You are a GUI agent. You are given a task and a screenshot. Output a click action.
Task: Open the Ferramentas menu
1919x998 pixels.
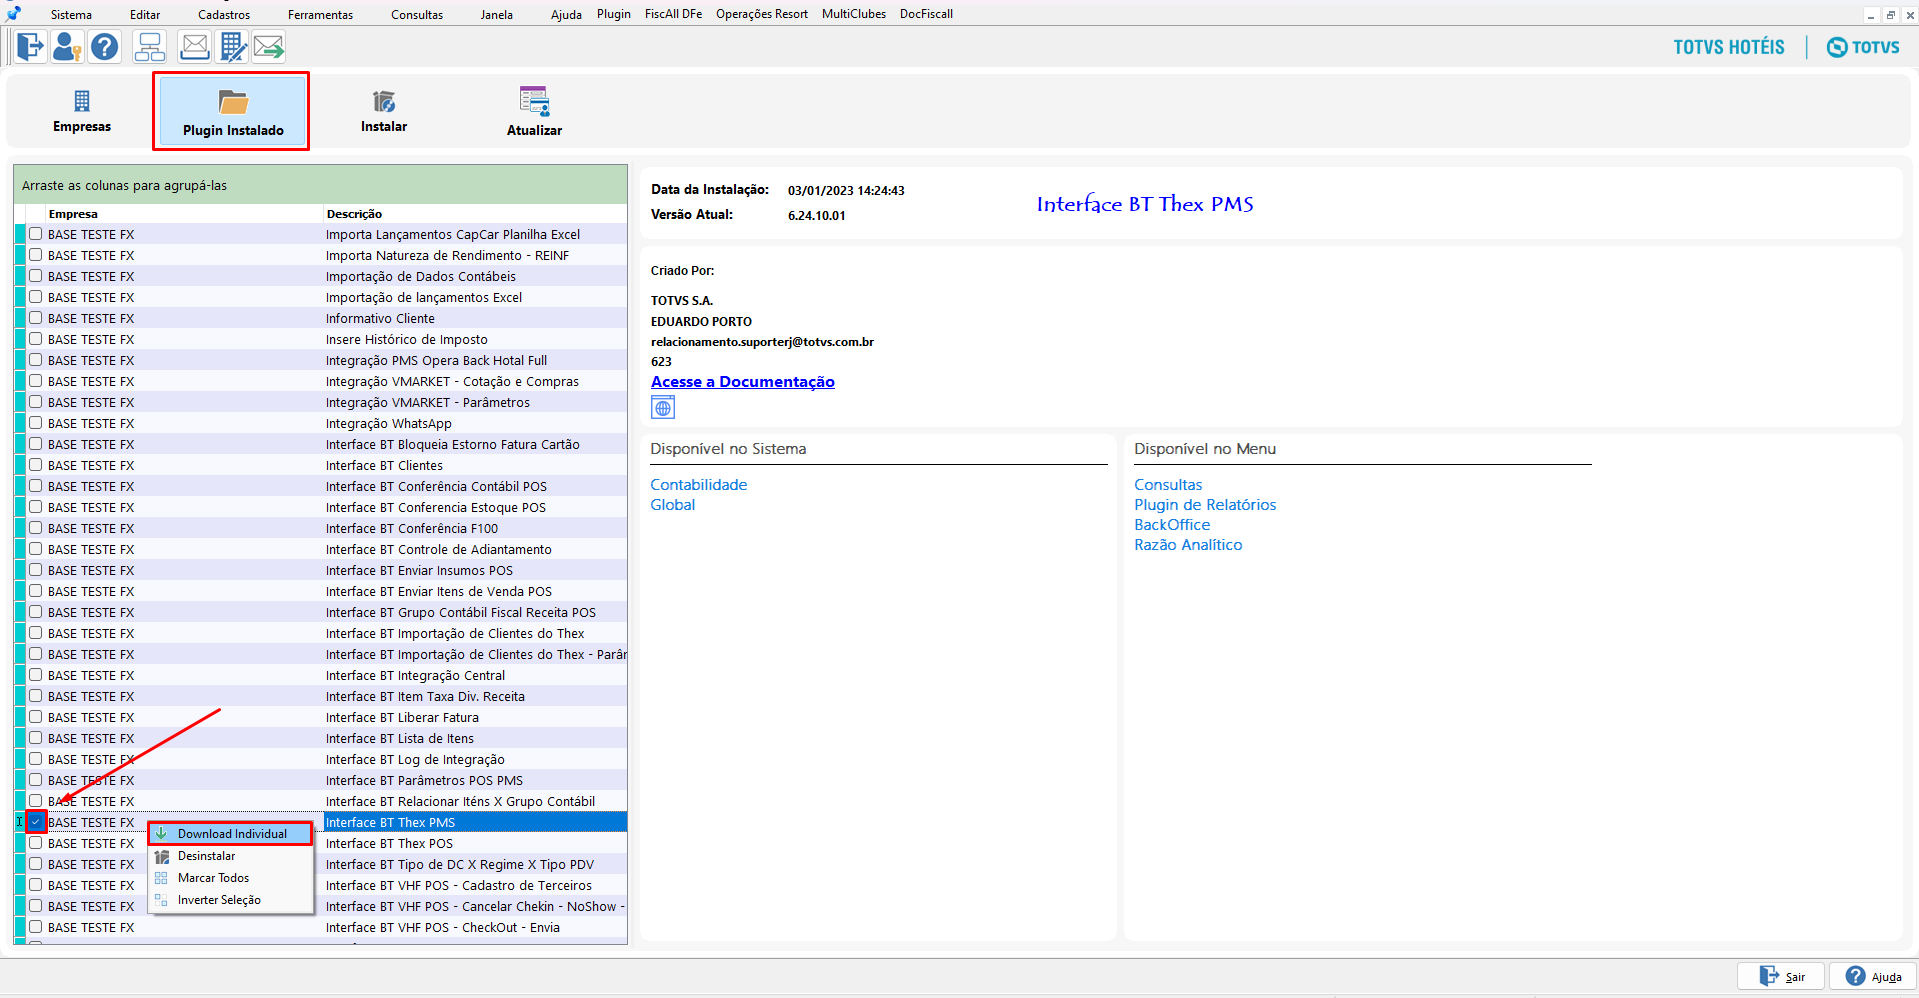point(320,14)
